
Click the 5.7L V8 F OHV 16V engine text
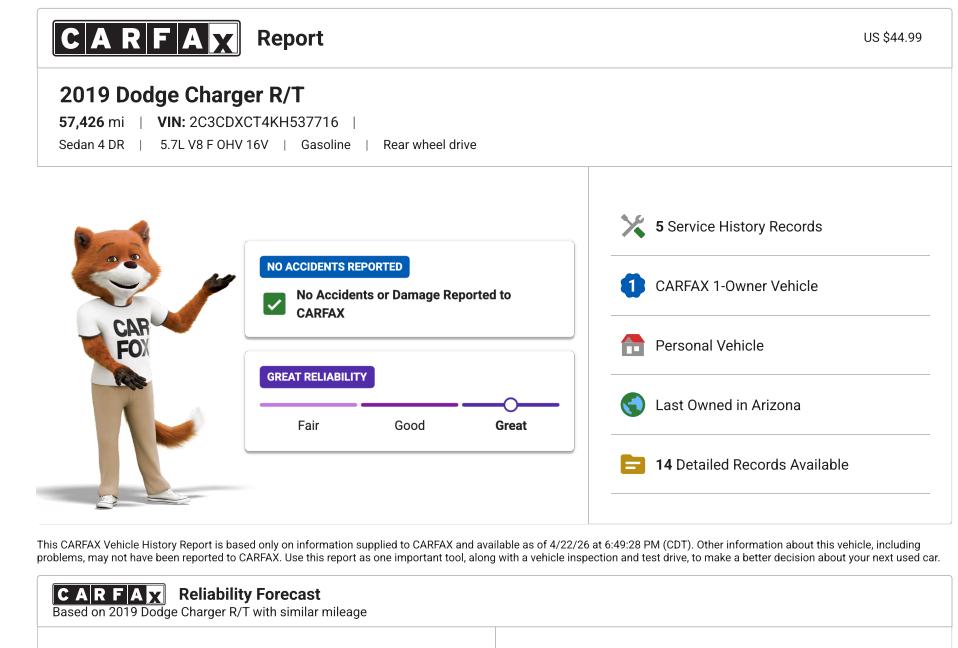[x=214, y=145]
